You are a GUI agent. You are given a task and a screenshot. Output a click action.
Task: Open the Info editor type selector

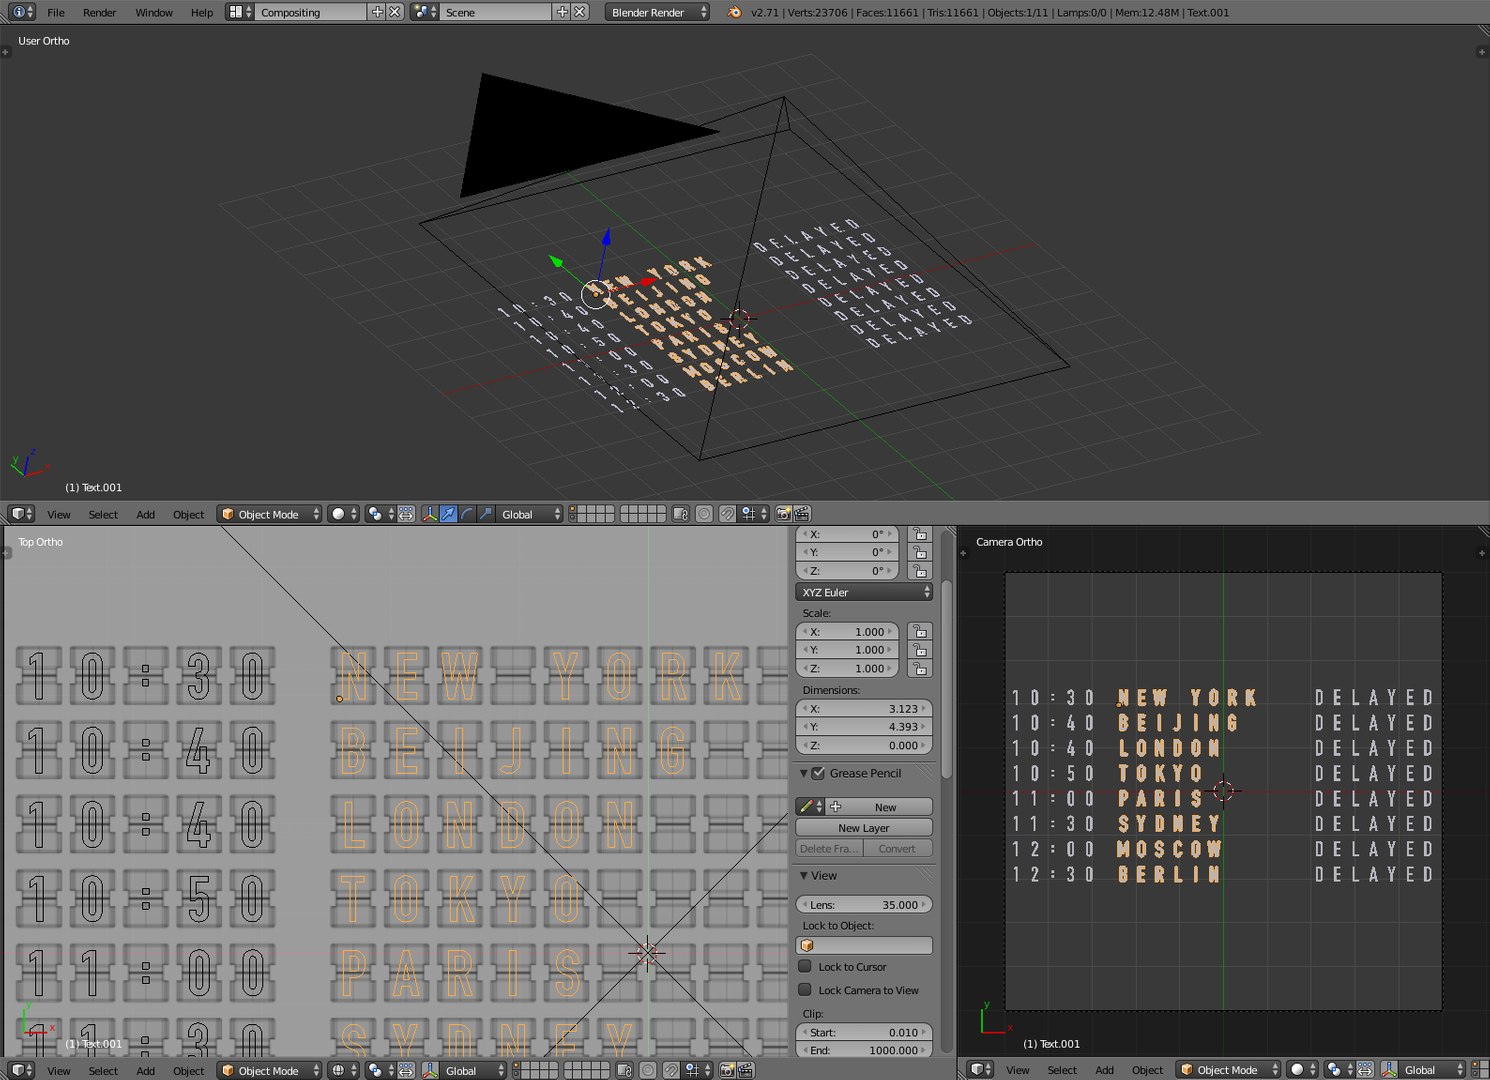(x=22, y=12)
